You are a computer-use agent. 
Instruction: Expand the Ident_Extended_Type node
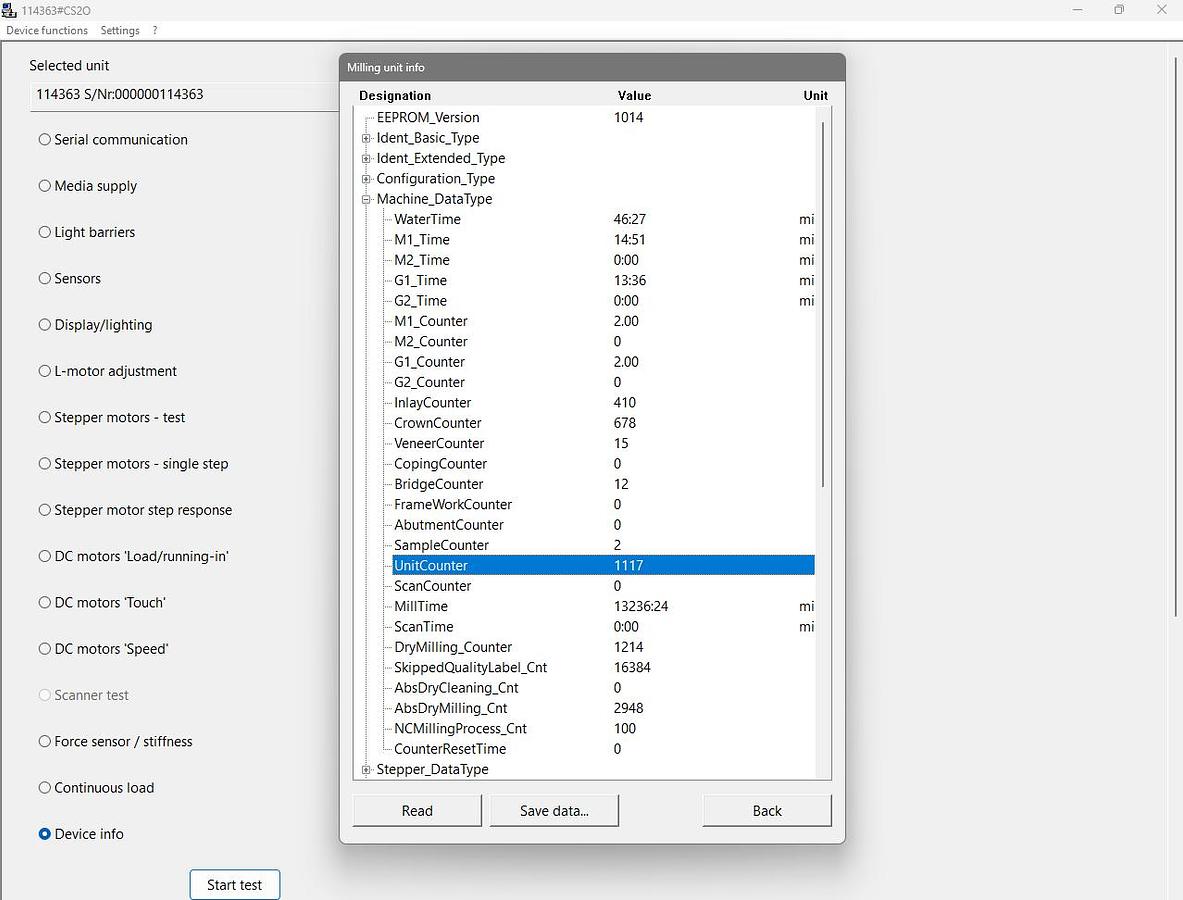366,158
